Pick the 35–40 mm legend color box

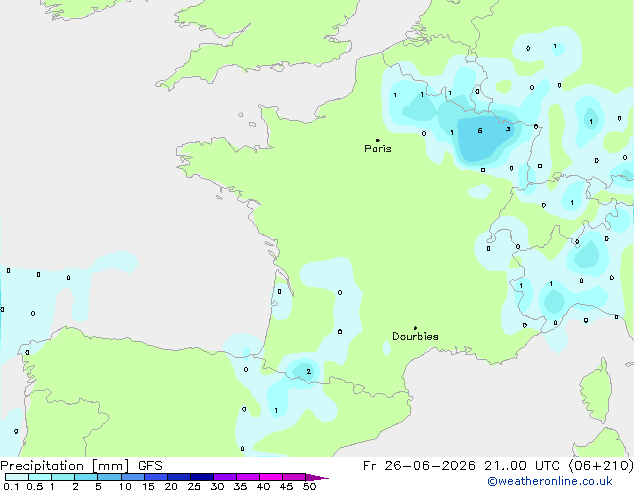(x=248, y=477)
